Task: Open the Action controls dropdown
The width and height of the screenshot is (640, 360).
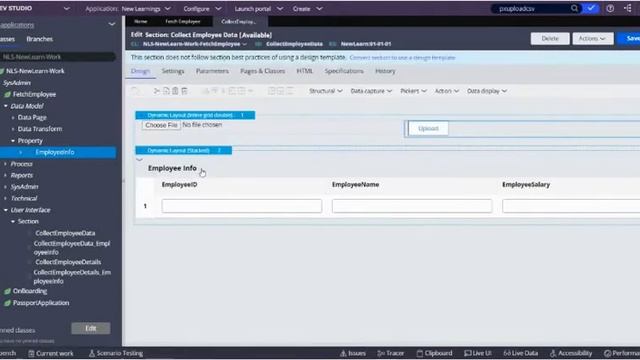Action: click(x=447, y=91)
